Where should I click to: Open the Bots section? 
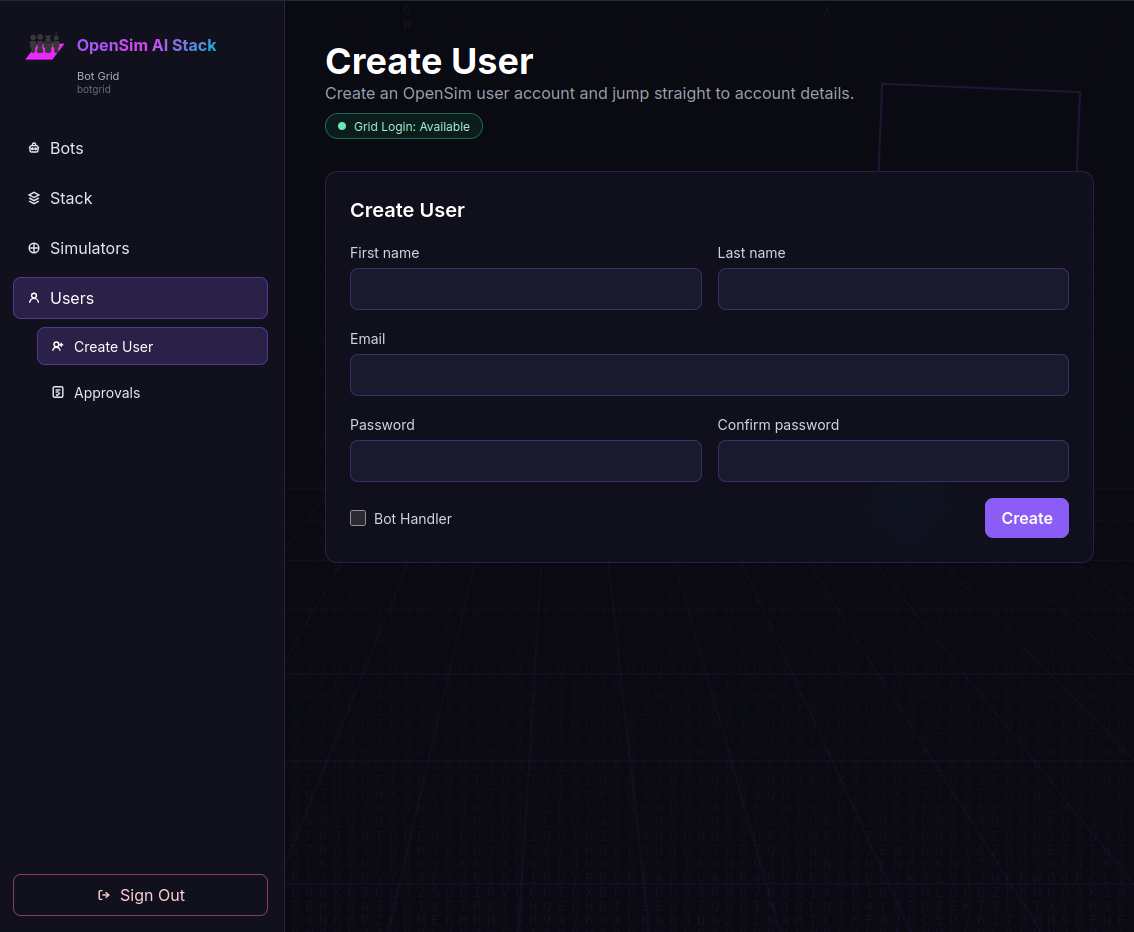140,148
